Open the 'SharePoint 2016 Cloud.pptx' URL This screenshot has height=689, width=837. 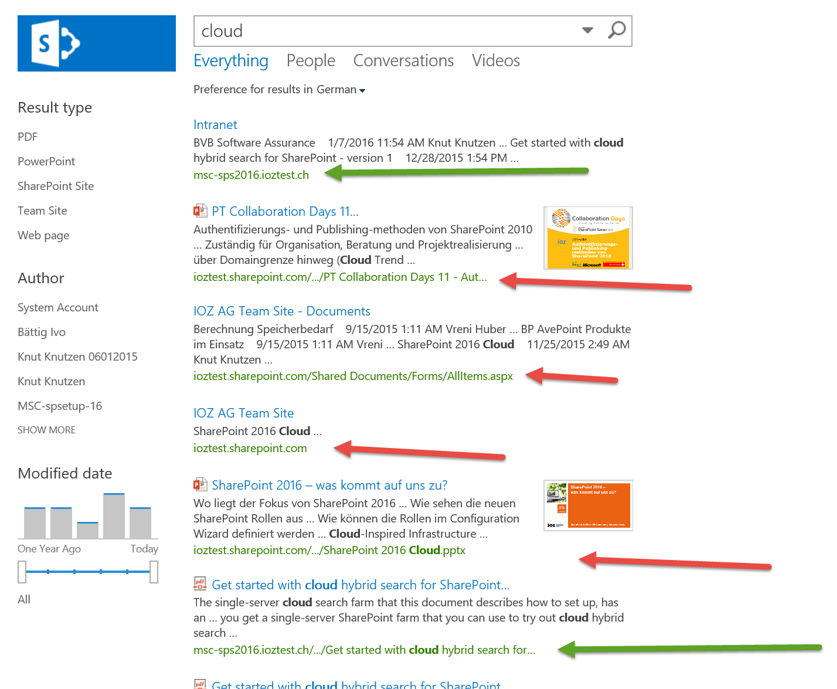click(x=329, y=550)
